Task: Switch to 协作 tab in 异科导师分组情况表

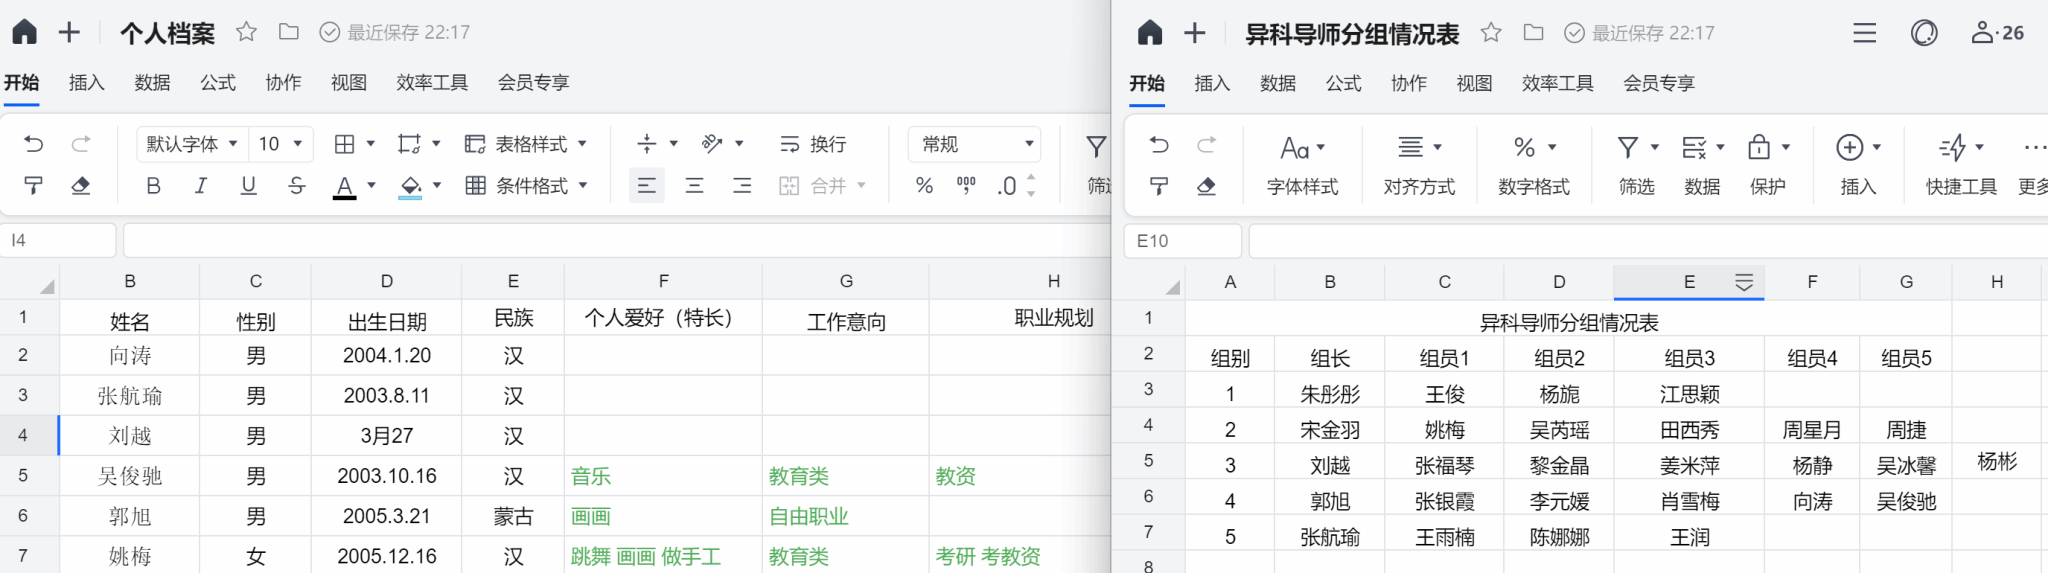Action: click(x=1409, y=83)
